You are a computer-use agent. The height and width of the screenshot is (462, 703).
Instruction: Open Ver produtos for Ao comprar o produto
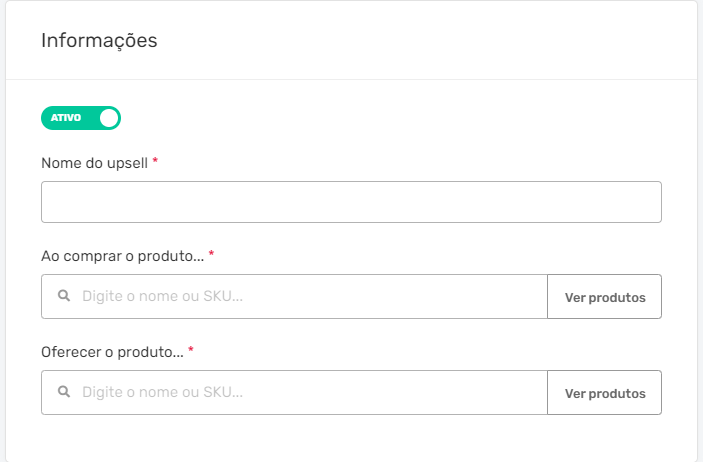point(604,296)
